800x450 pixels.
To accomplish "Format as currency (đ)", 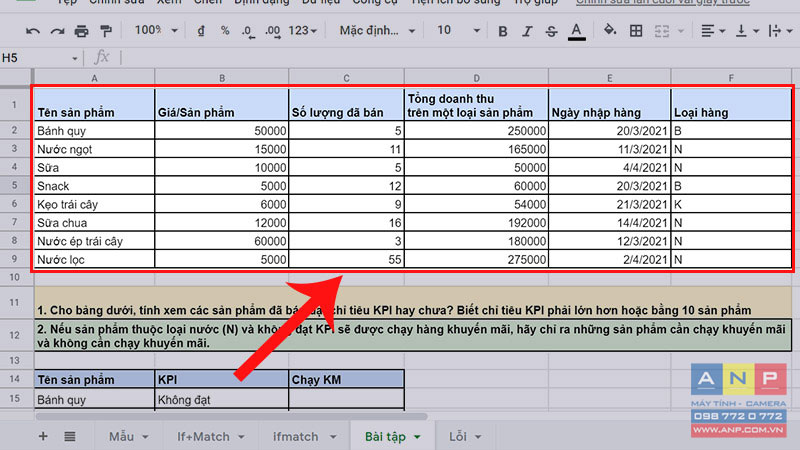I will pyautogui.click(x=201, y=31).
